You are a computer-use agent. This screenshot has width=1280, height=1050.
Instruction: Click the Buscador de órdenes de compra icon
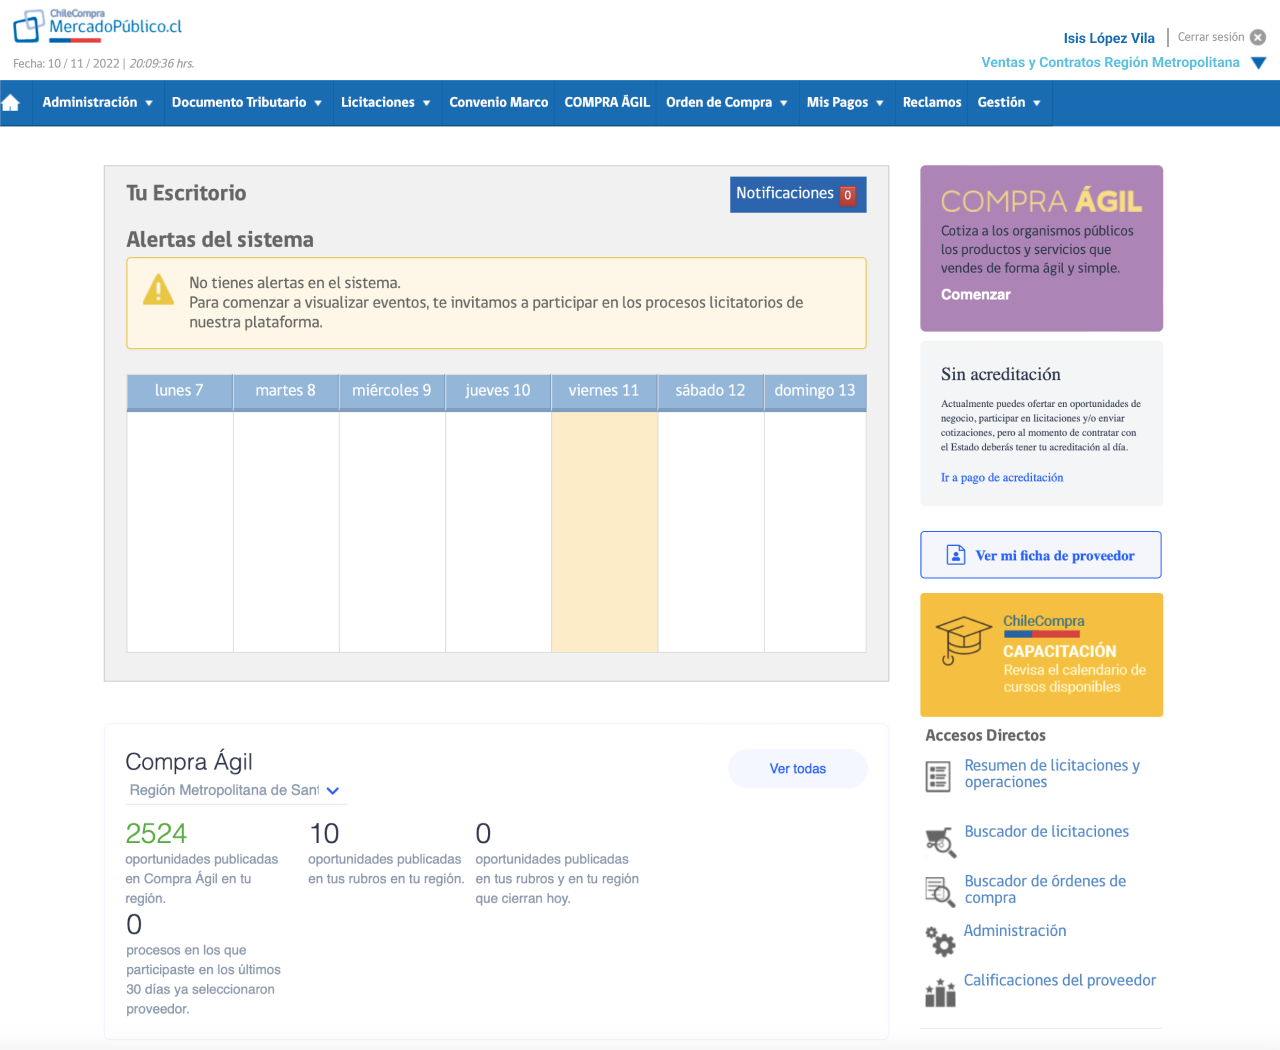[x=939, y=891]
